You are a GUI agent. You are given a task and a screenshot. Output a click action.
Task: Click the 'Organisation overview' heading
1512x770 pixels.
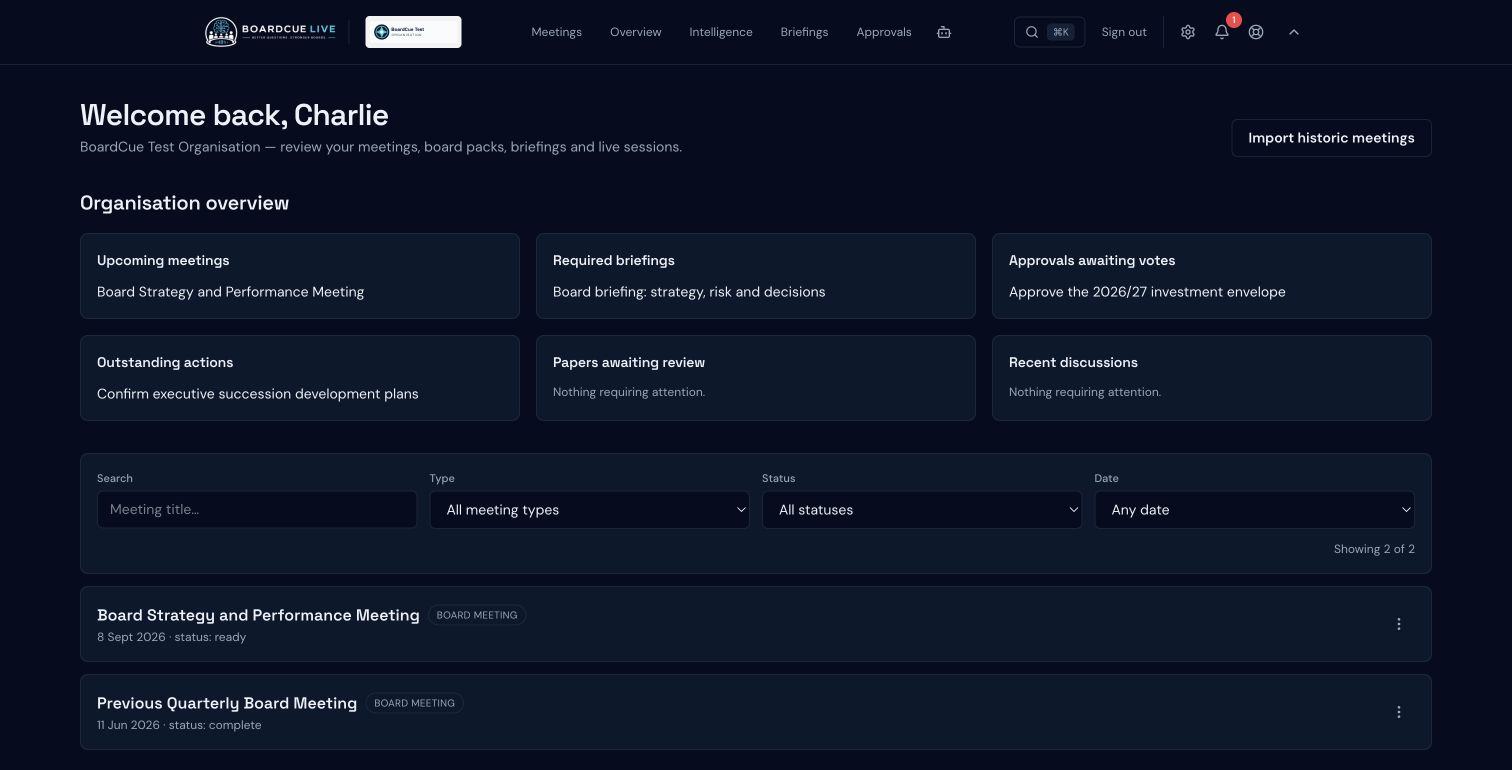tap(184, 203)
